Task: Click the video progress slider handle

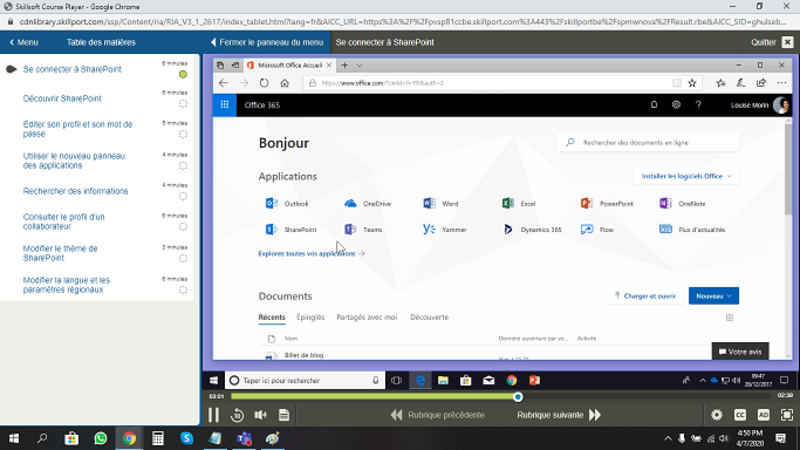Action: click(x=518, y=397)
